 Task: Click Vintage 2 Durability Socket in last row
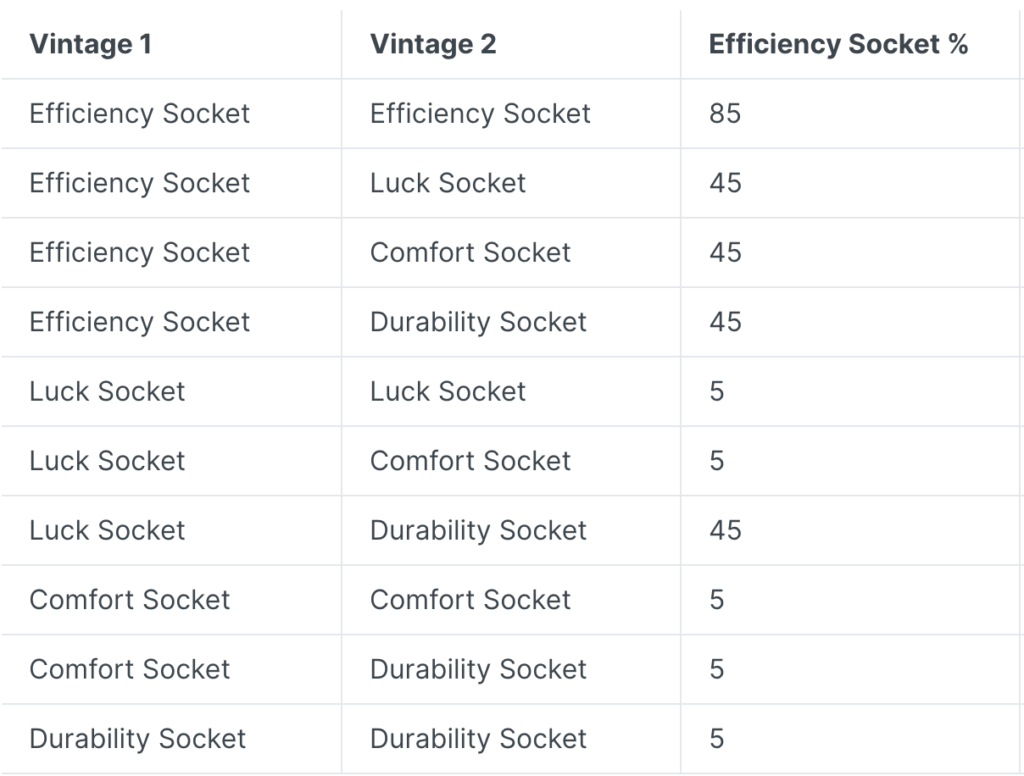(x=478, y=739)
